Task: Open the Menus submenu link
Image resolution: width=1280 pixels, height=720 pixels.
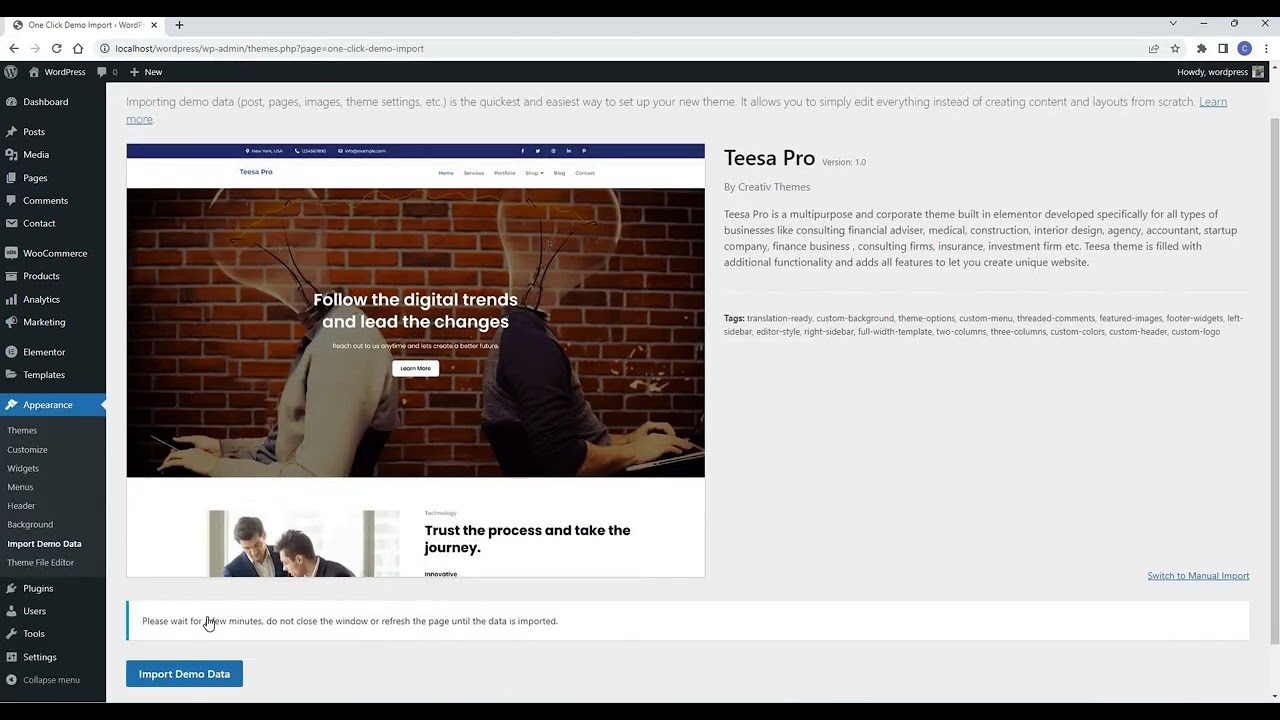Action: click(x=20, y=487)
